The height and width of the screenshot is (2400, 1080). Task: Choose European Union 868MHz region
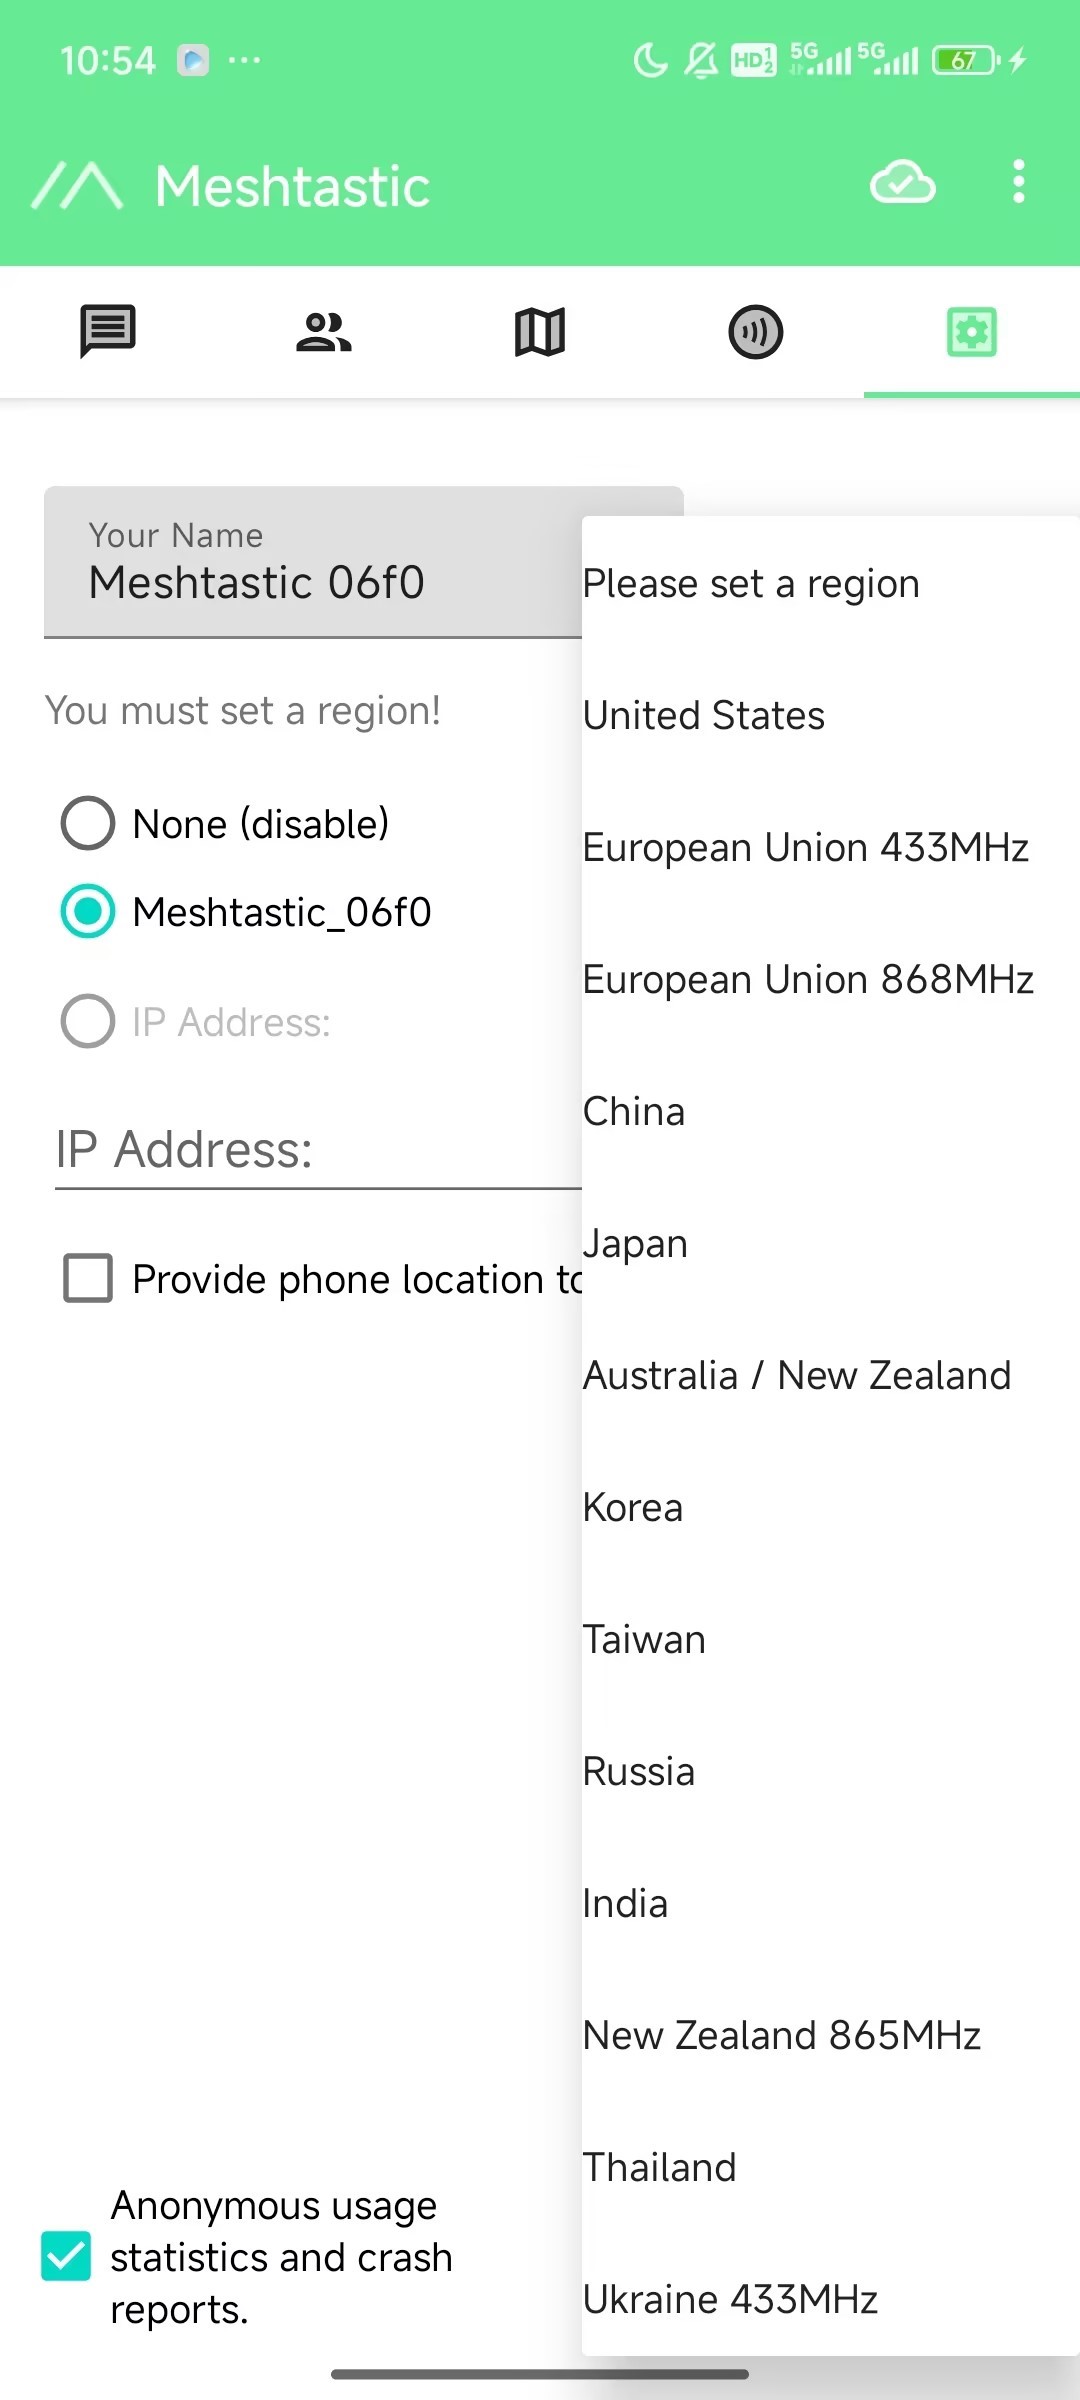coord(830,979)
